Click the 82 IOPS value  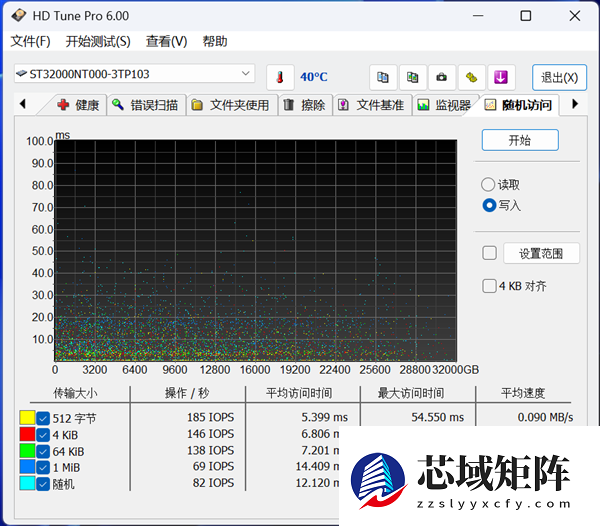pos(213,483)
